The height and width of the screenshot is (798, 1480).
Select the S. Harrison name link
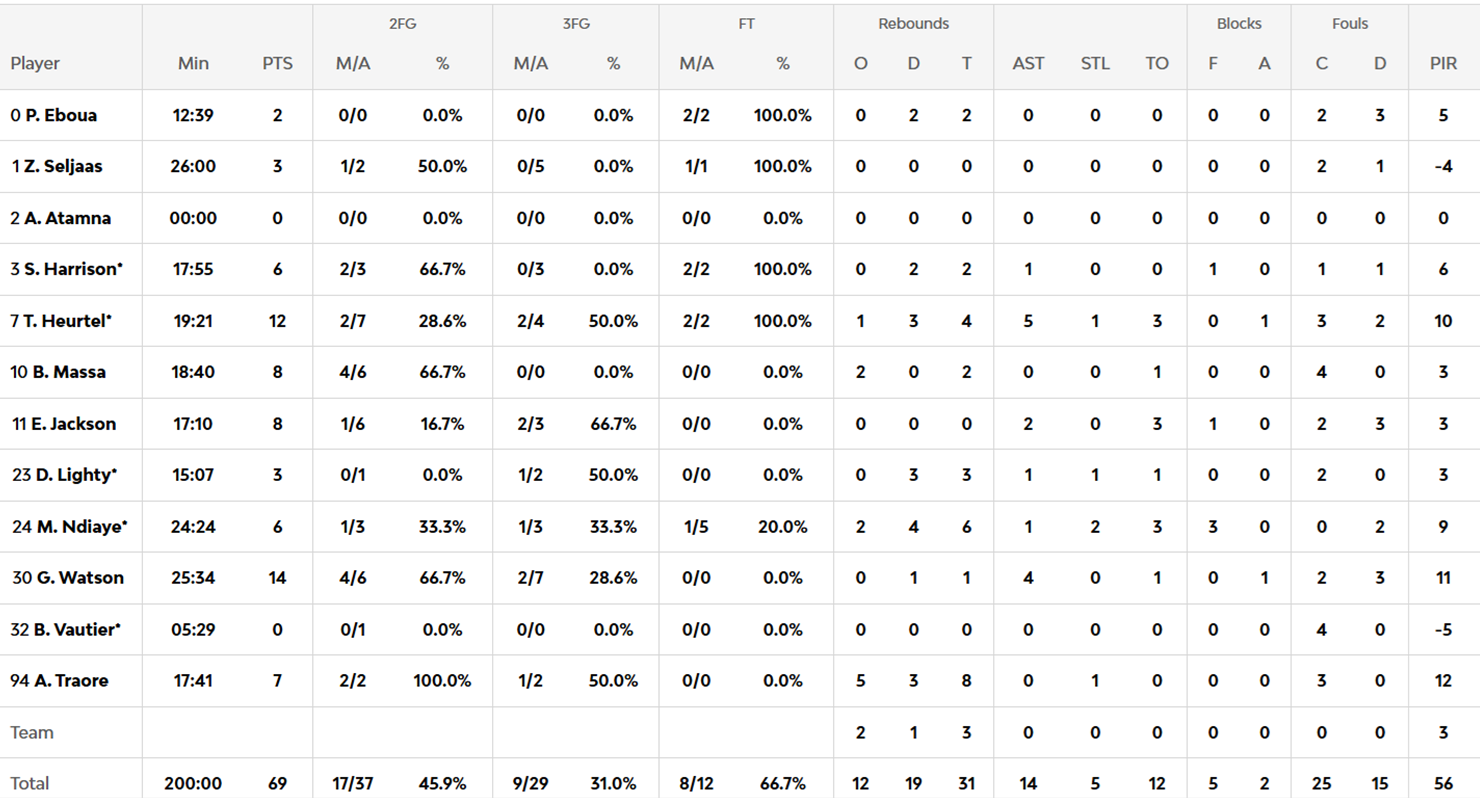coord(71,269)
